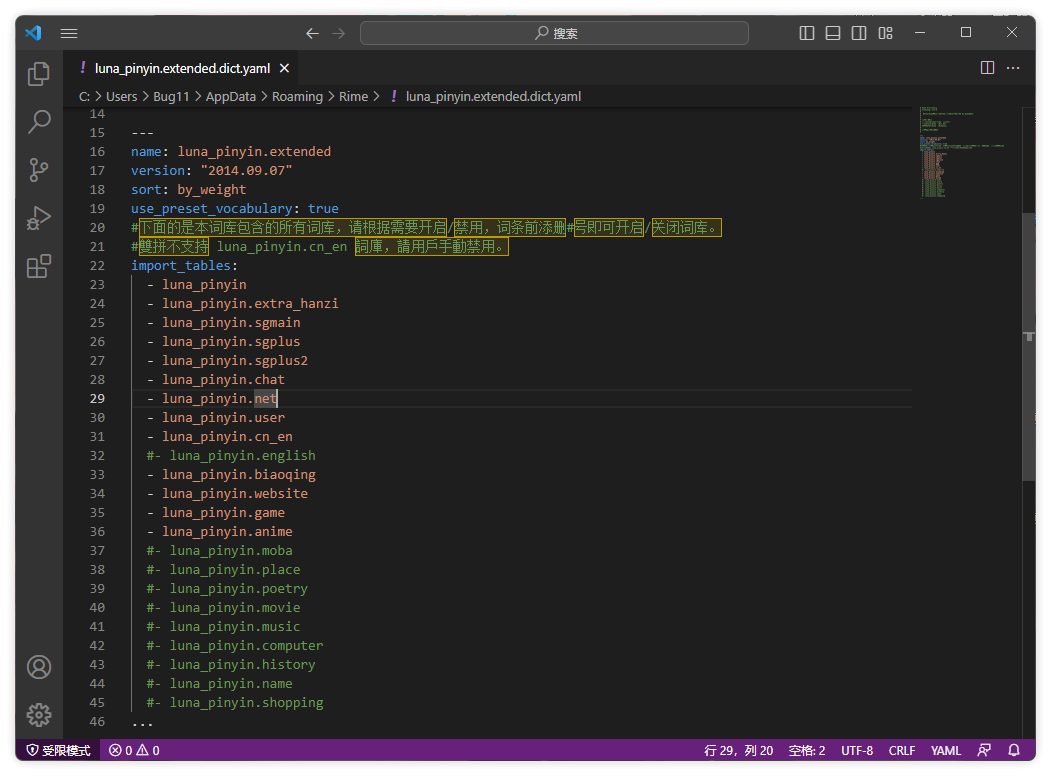Open the Manage gear icon
The height and width of the screenshot is (776, 1051).
click(39, 714)
